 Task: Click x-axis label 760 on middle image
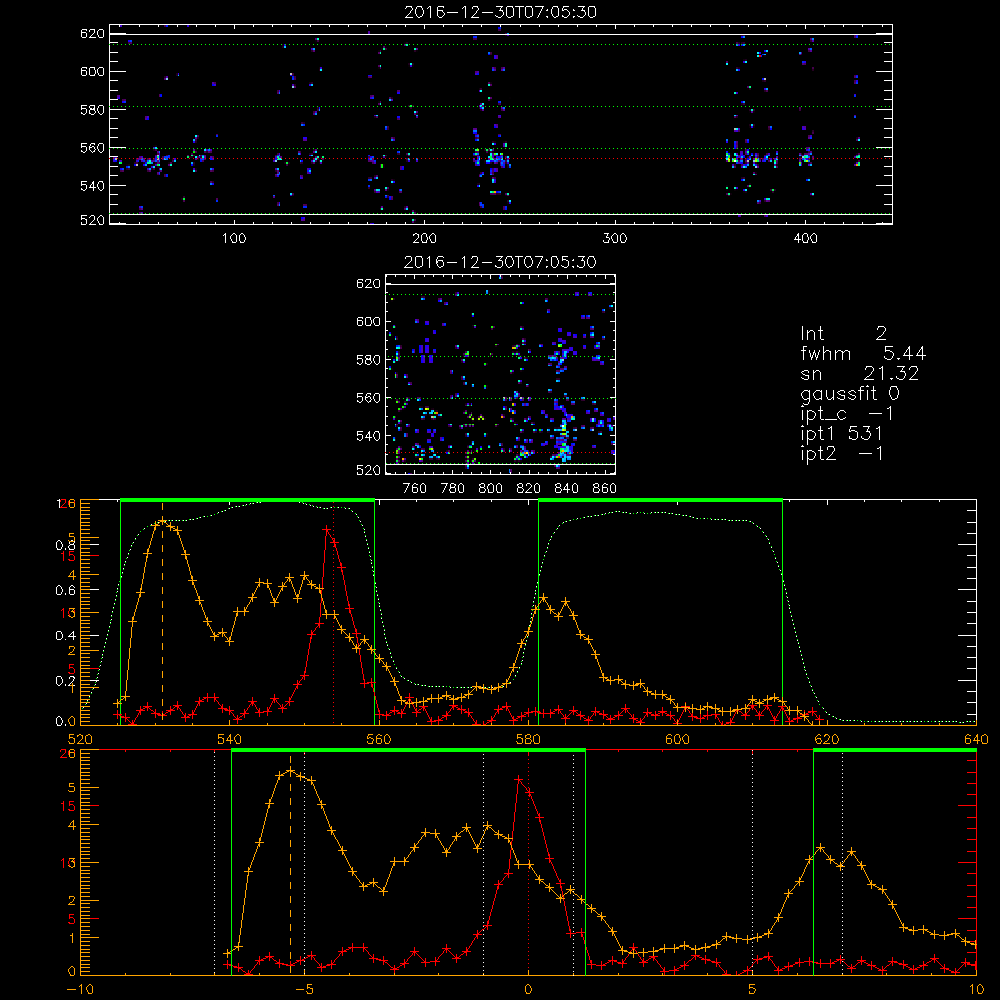coord(415,489)
